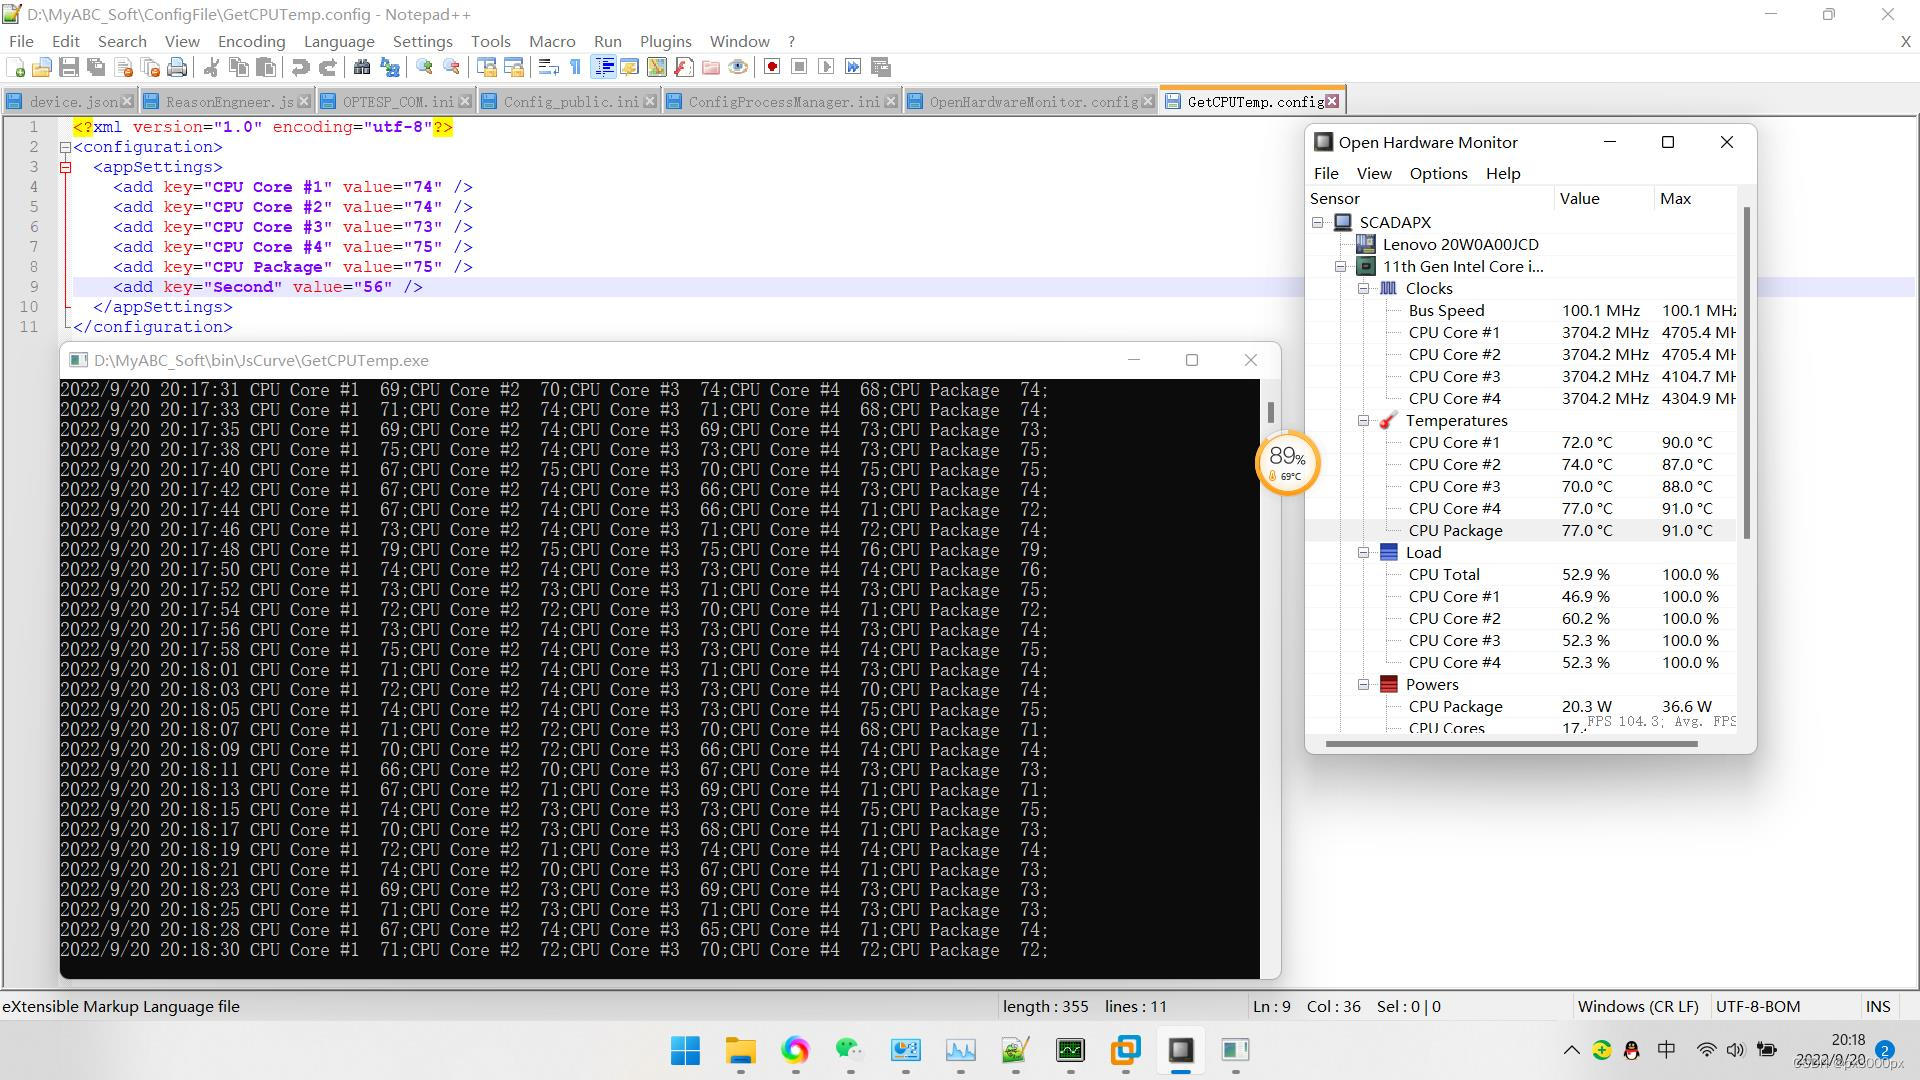The width and height of the screenshot is (1920, 1080).
Task: Run macro multiple times icon
Action: click(853, 68)
